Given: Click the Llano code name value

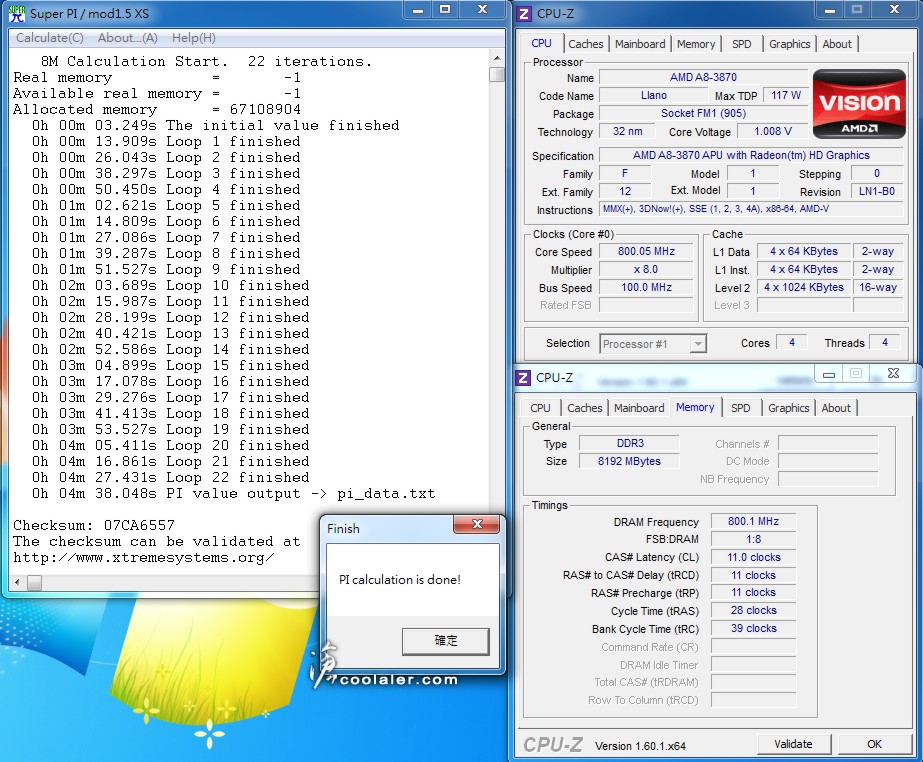Looking at the screenshot, I should pyautogui.click(x=653, y=95).
